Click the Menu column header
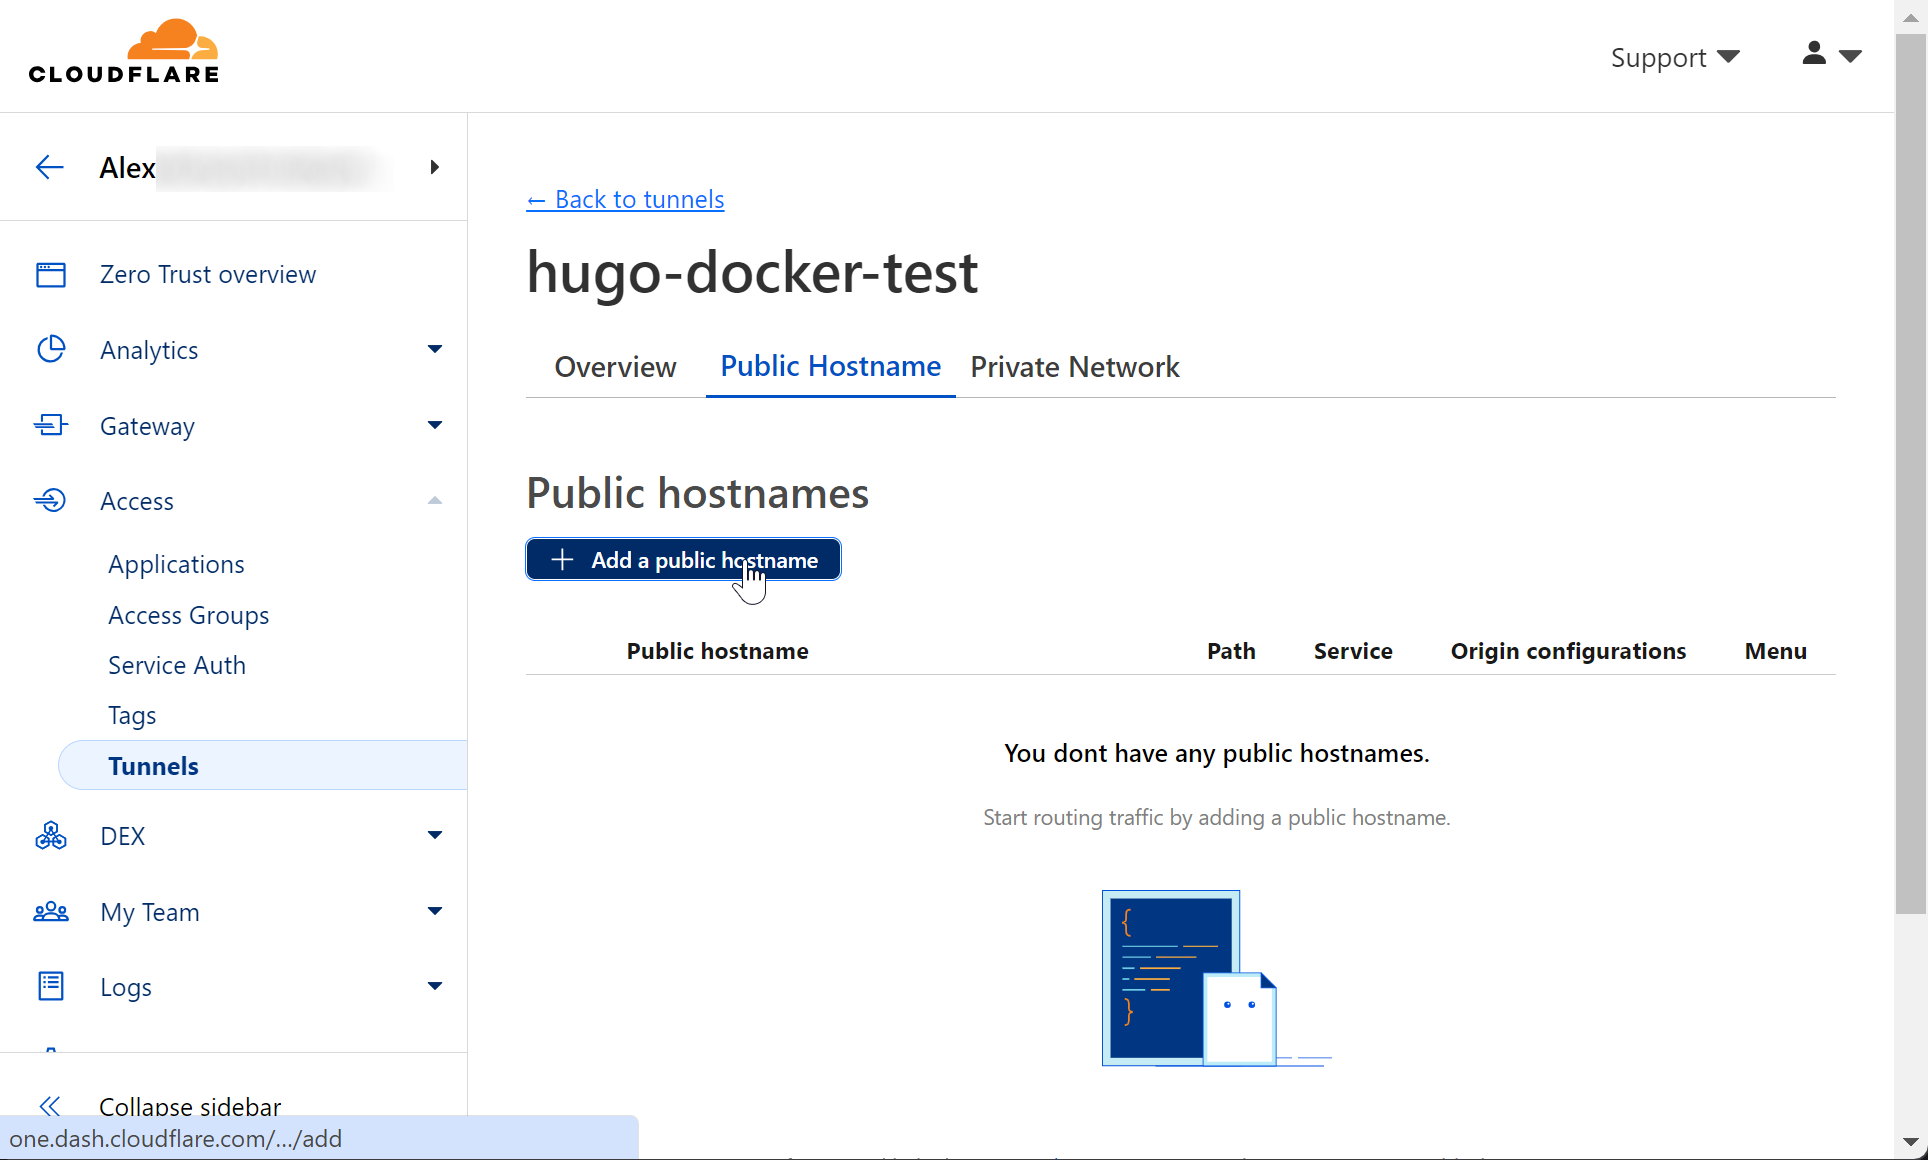1928x1160 pixels. [x=1776, y=651]
